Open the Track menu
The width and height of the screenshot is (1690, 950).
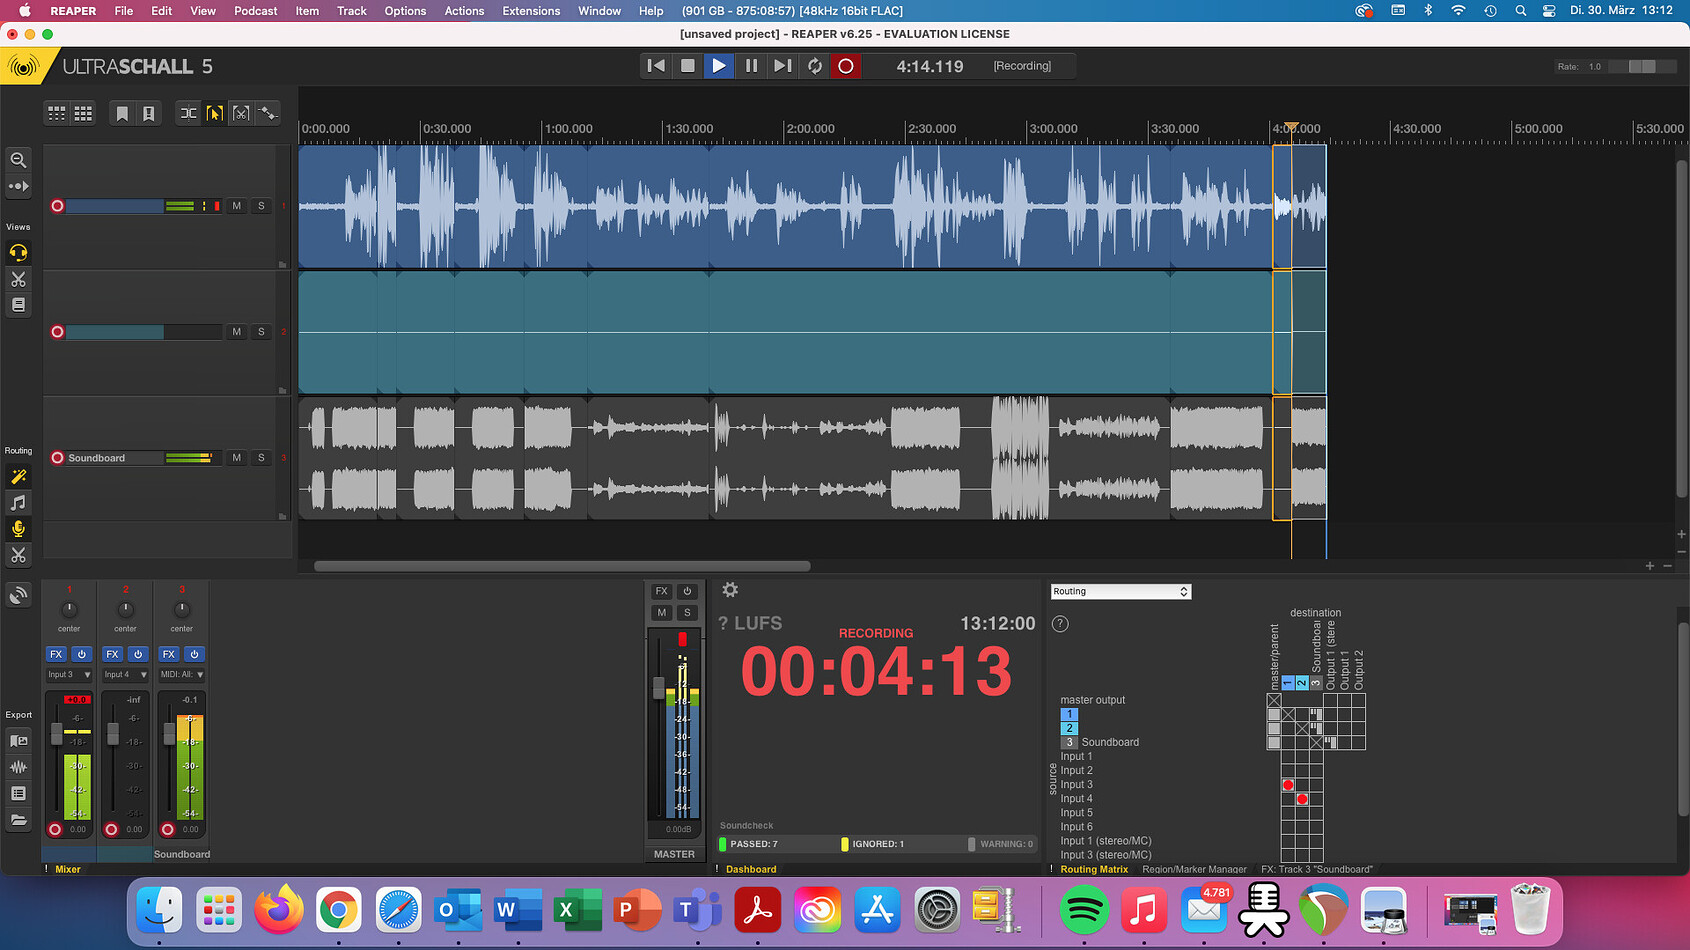[352, 11]
